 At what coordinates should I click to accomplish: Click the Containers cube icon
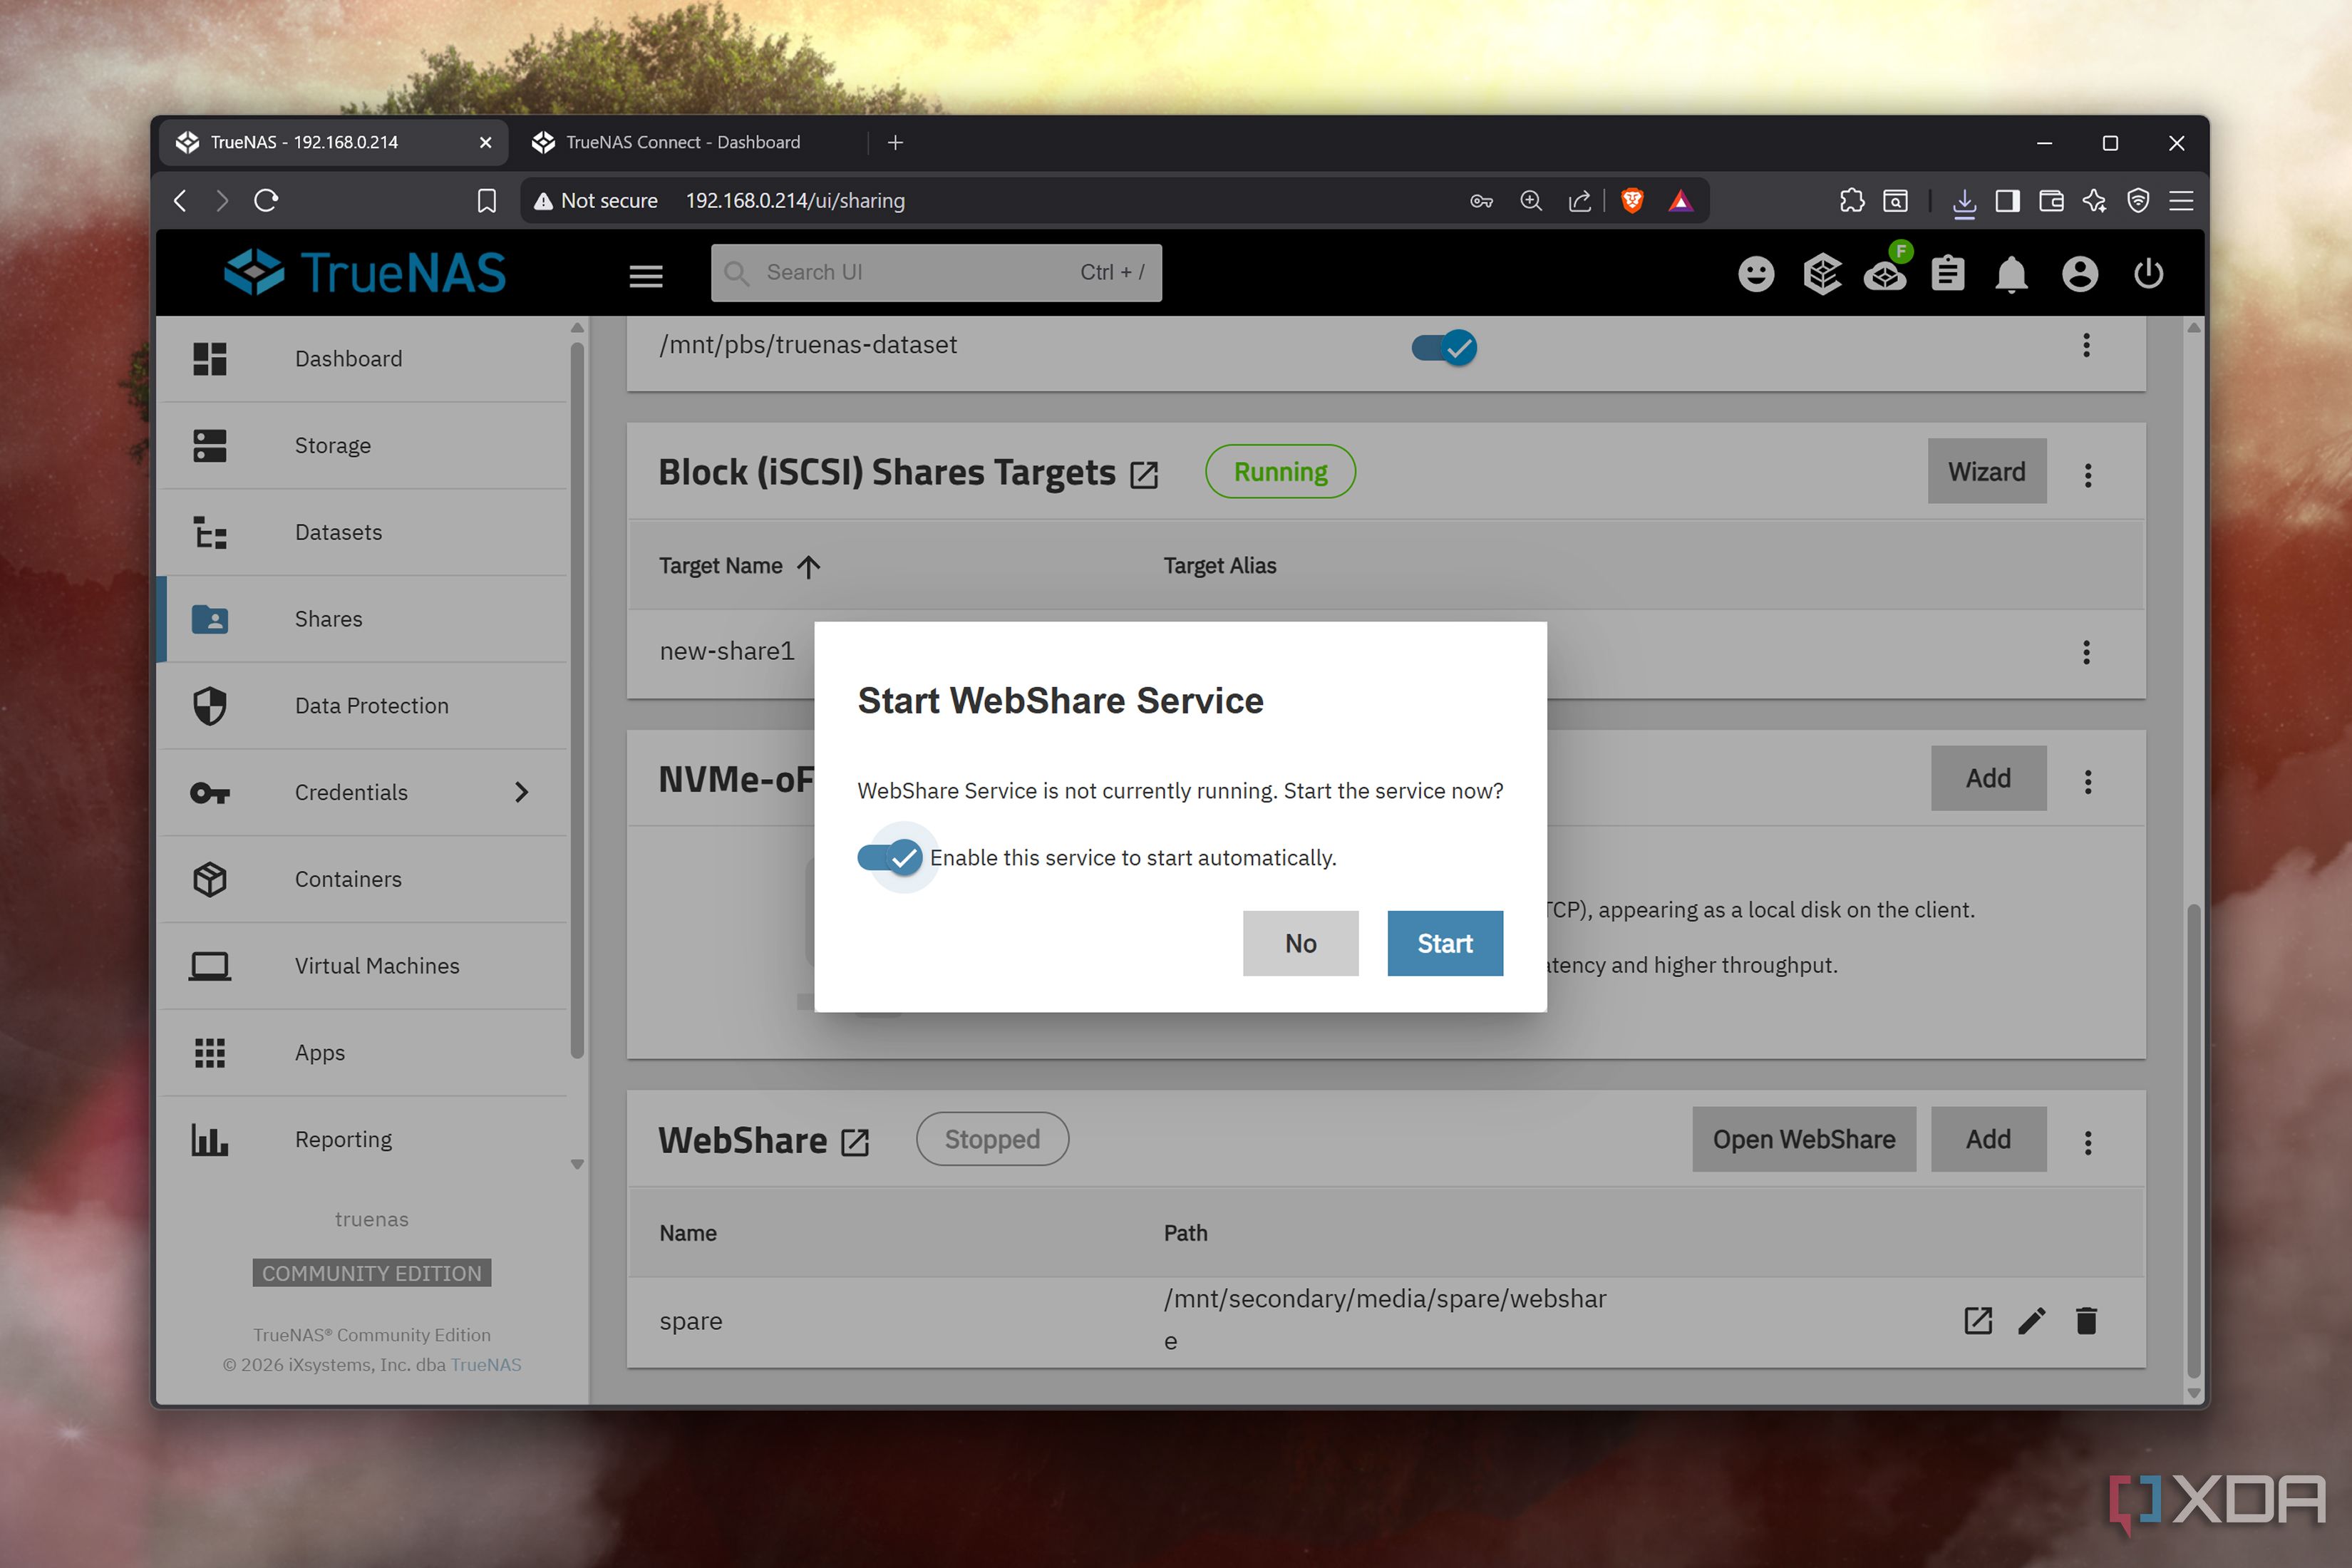(x=210, y=879)
